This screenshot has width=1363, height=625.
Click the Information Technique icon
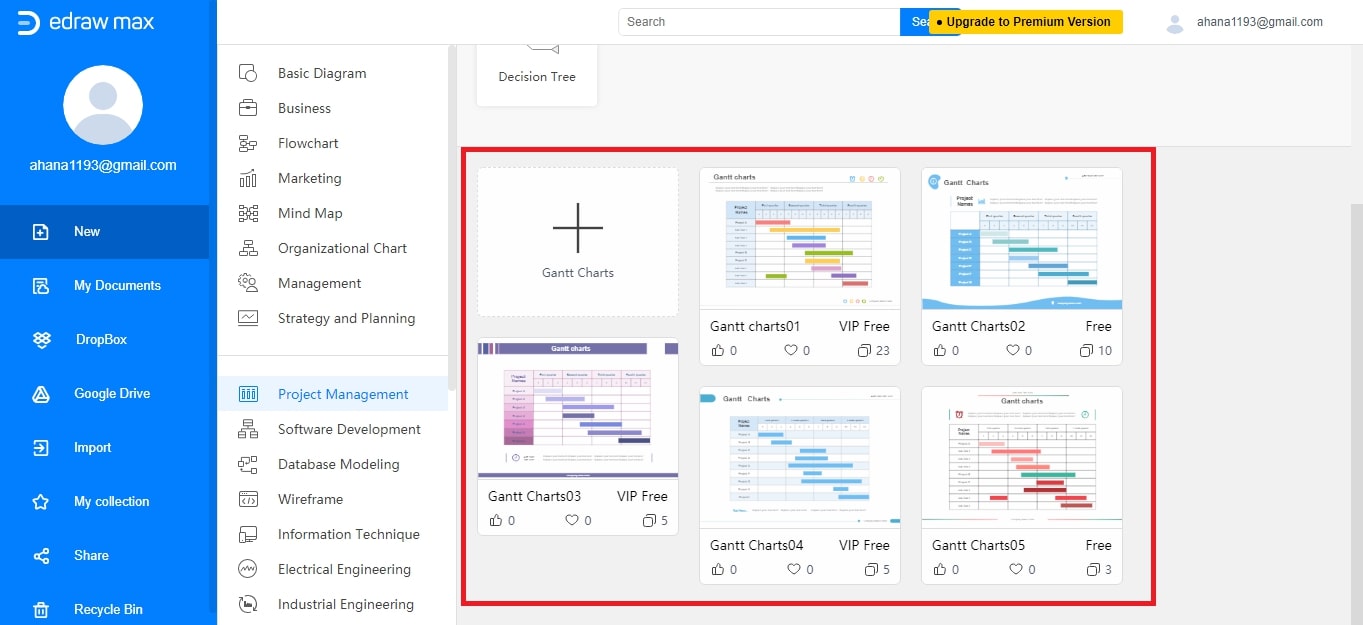coord(248,534)
